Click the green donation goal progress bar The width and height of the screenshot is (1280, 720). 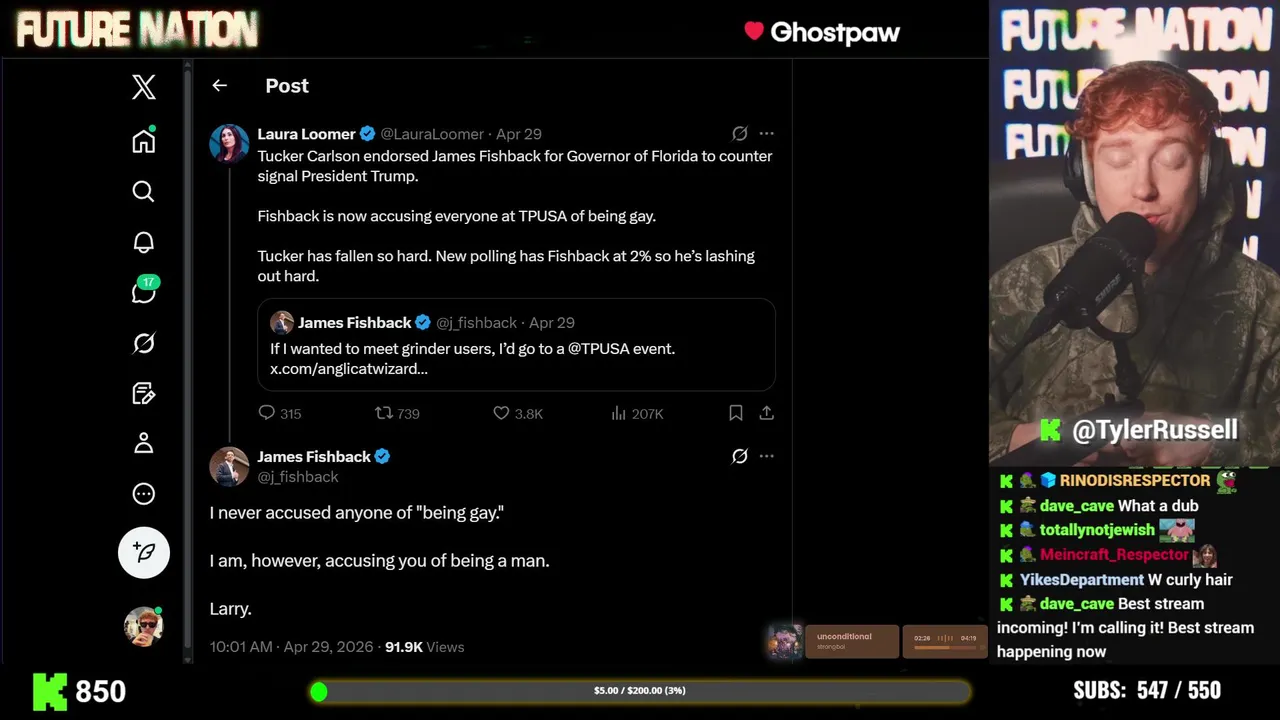[640, 691]
